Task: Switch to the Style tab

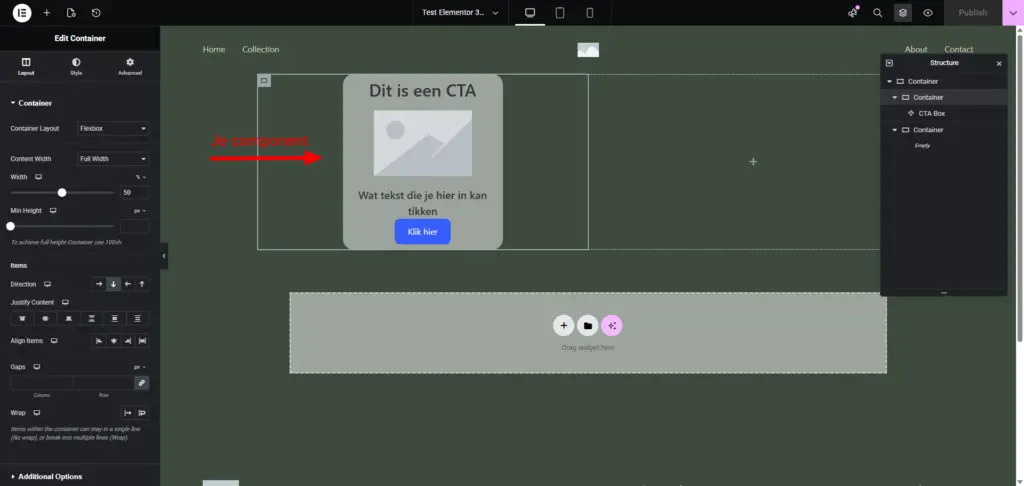Action: (76, 67)
